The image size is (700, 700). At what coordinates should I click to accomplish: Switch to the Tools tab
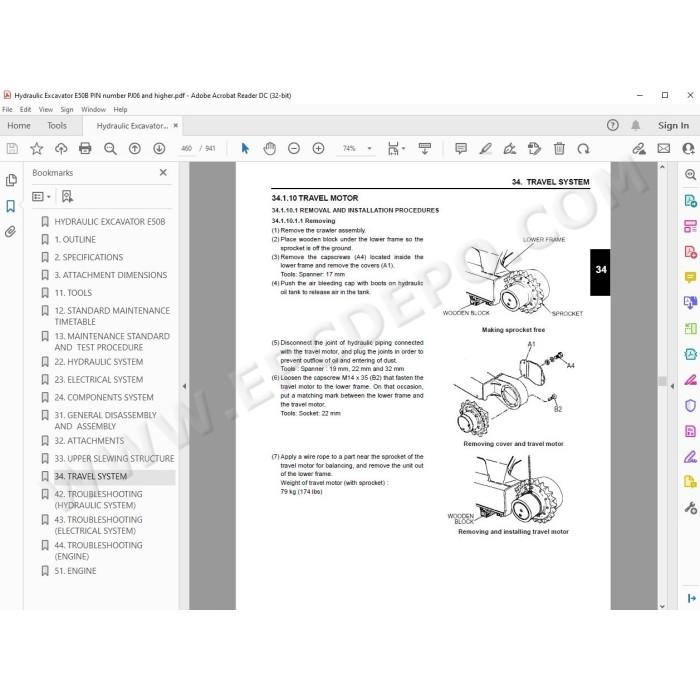(x=57, y=126)
